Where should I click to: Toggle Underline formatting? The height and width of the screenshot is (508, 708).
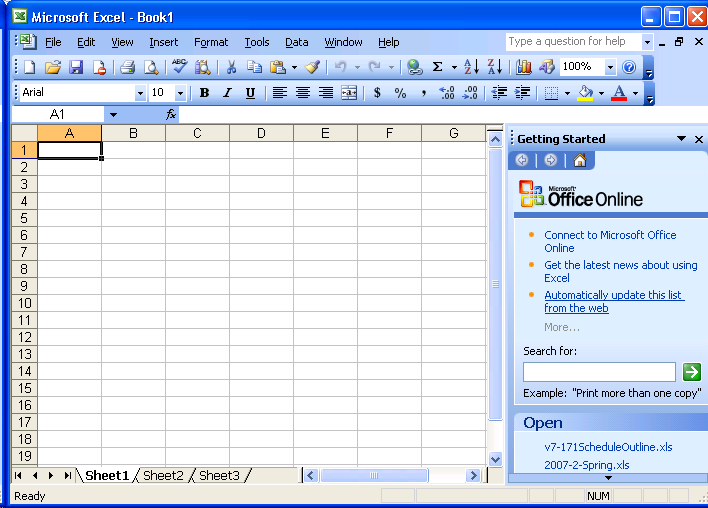pos(250,93)
